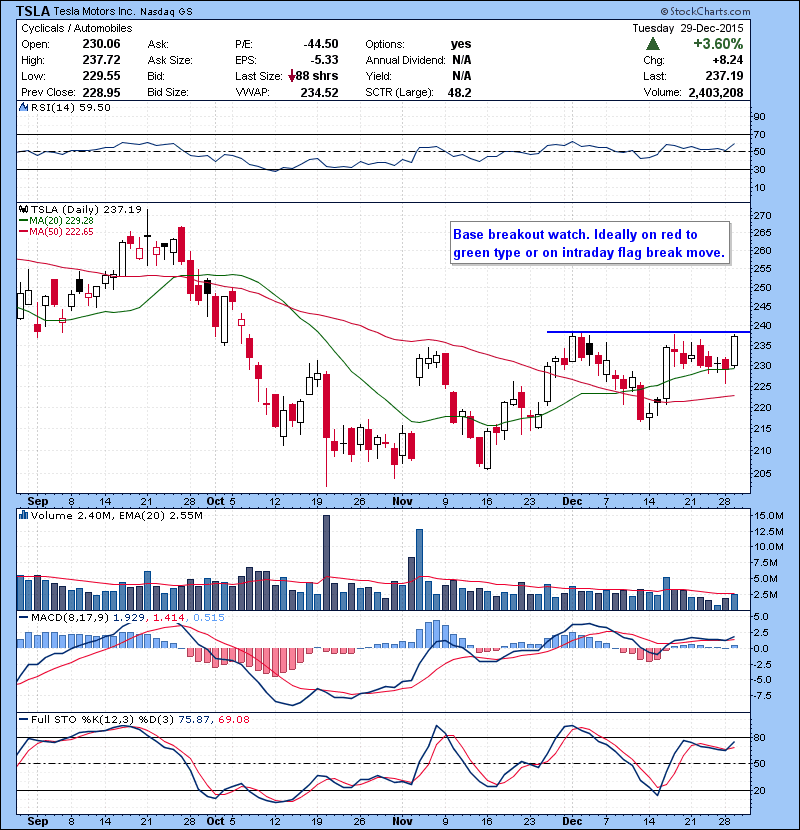Viewport: 800px width, 830px height.
Task: Select the Prev Close value 228.95
Action: click(101, 92)
